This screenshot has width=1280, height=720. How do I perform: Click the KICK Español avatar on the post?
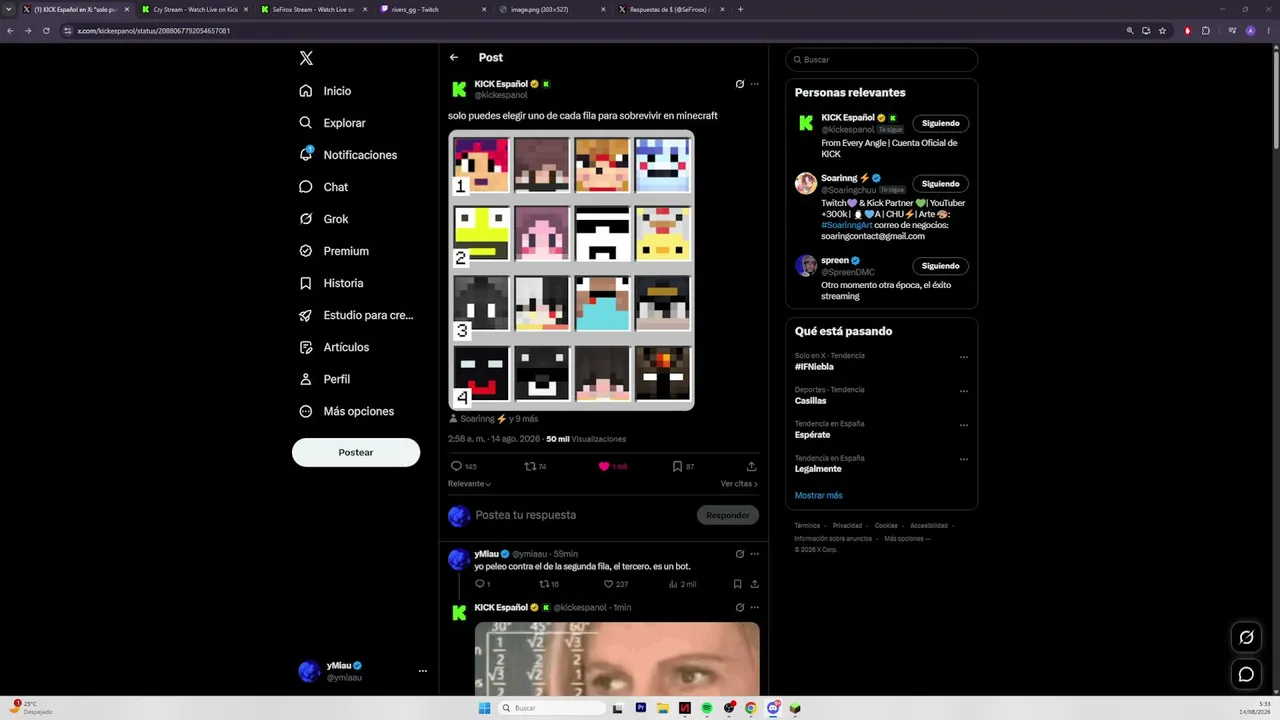(459, 89)
